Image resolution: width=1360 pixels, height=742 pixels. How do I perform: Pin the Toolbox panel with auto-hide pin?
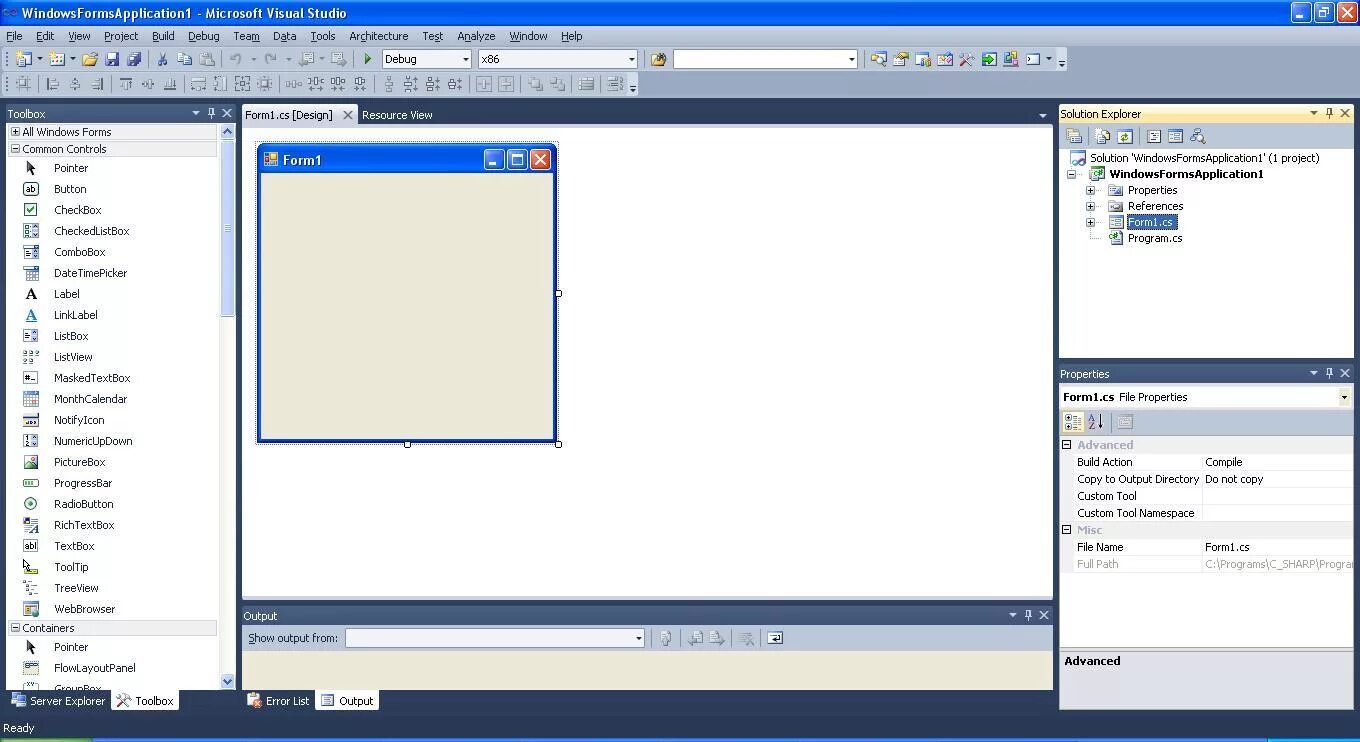click(211, 113)
